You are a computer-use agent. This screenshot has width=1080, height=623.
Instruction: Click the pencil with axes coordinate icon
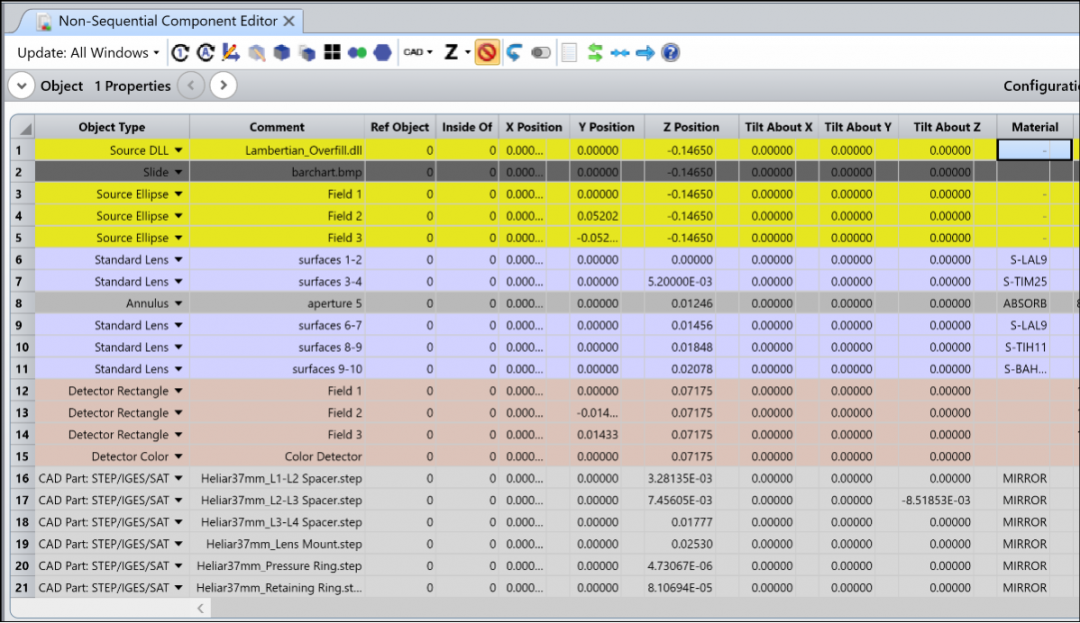[x=231, y=52]
